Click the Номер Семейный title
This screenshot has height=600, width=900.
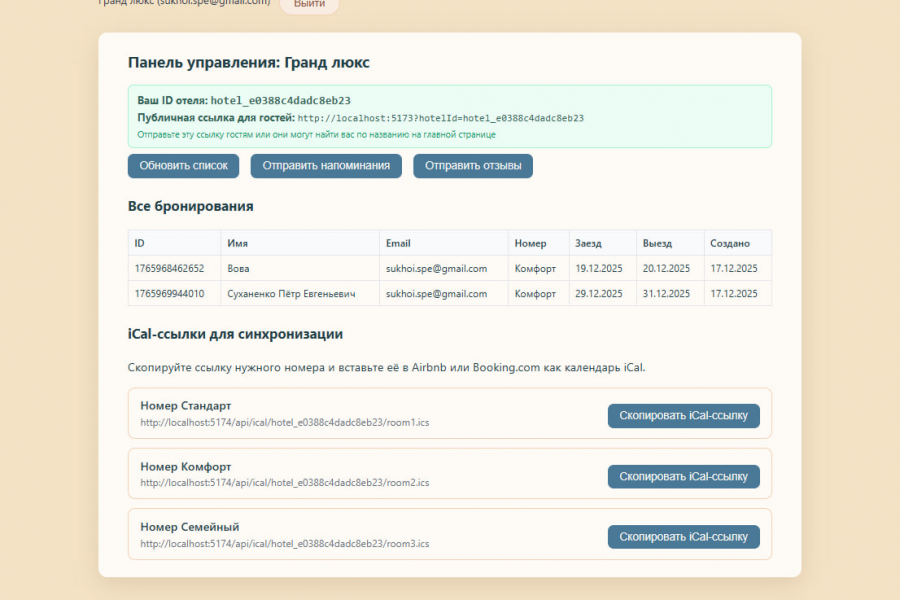(x=189, y=527)
